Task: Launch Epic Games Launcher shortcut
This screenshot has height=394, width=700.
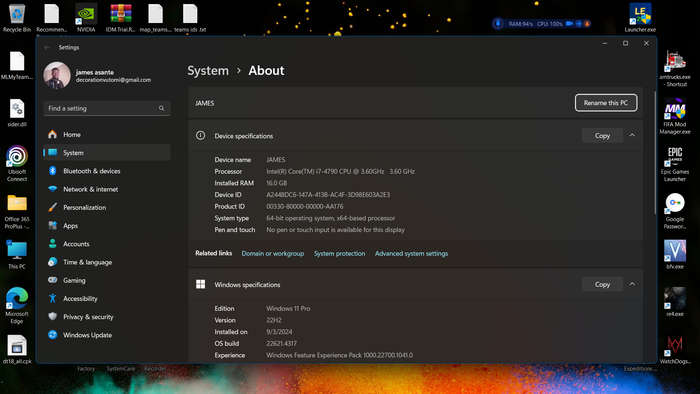Action: point(675,164)
